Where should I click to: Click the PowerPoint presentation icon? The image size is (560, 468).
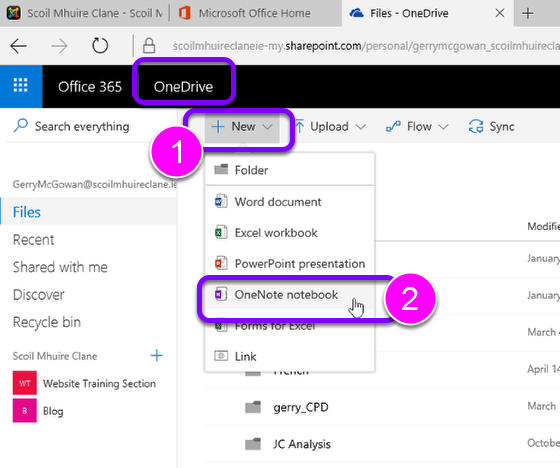point(221,263)
